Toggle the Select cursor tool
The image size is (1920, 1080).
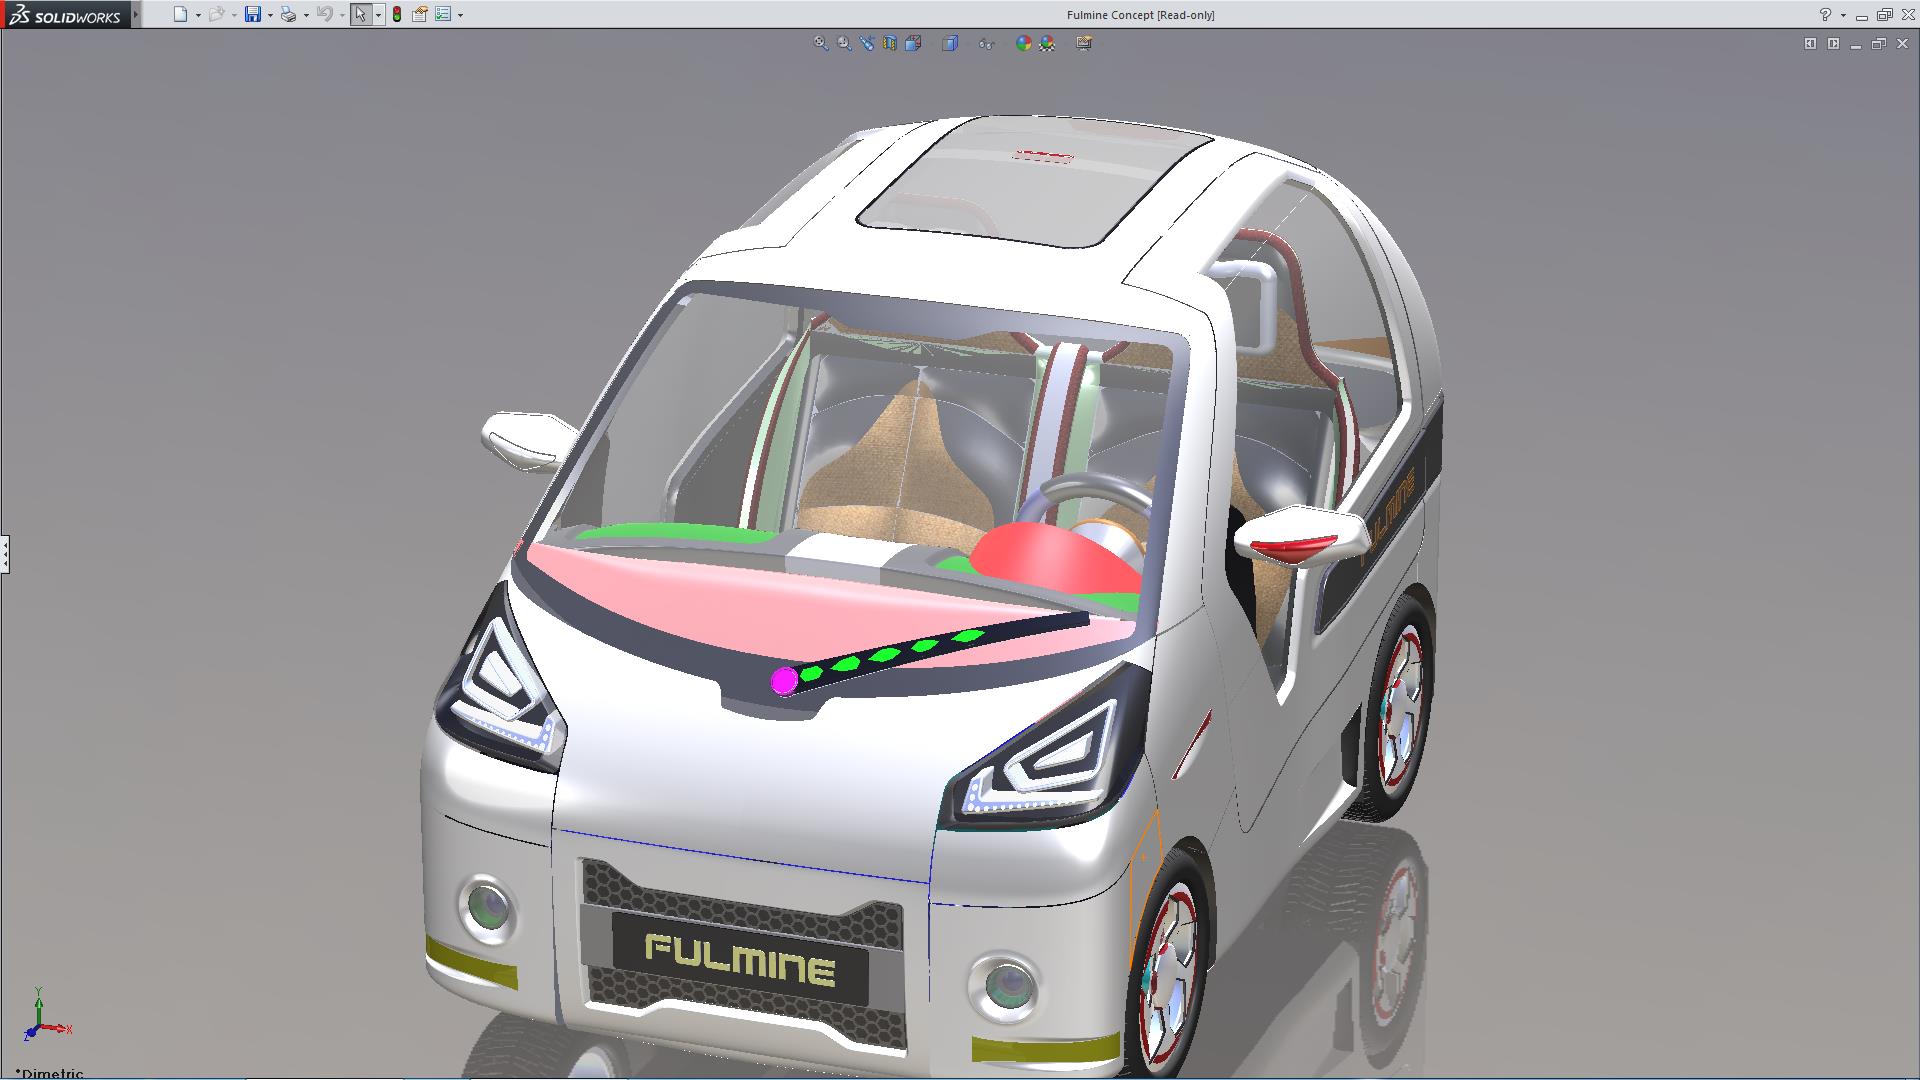click(360, 14)
